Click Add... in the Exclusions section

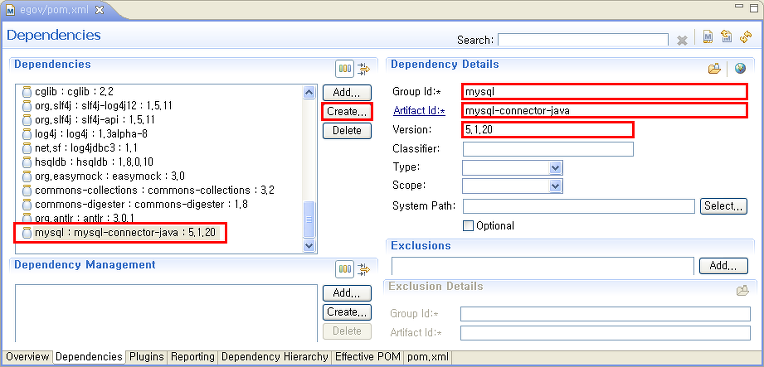(723, 266)
